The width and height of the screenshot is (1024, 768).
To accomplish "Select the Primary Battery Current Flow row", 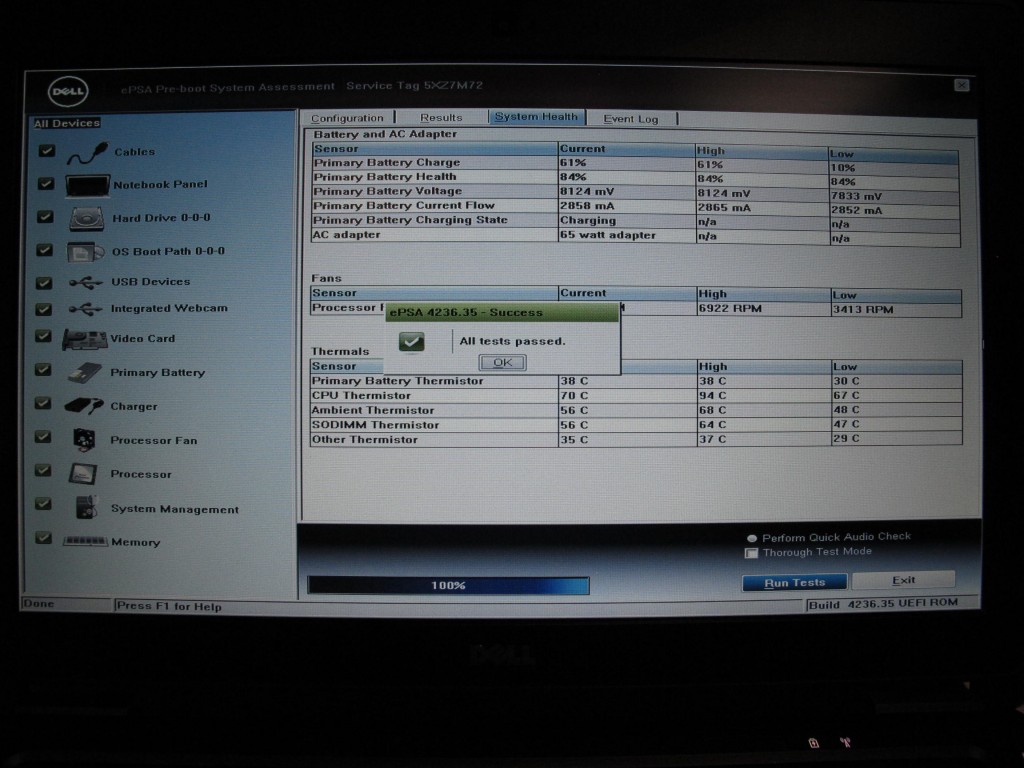I will [635, 206].
